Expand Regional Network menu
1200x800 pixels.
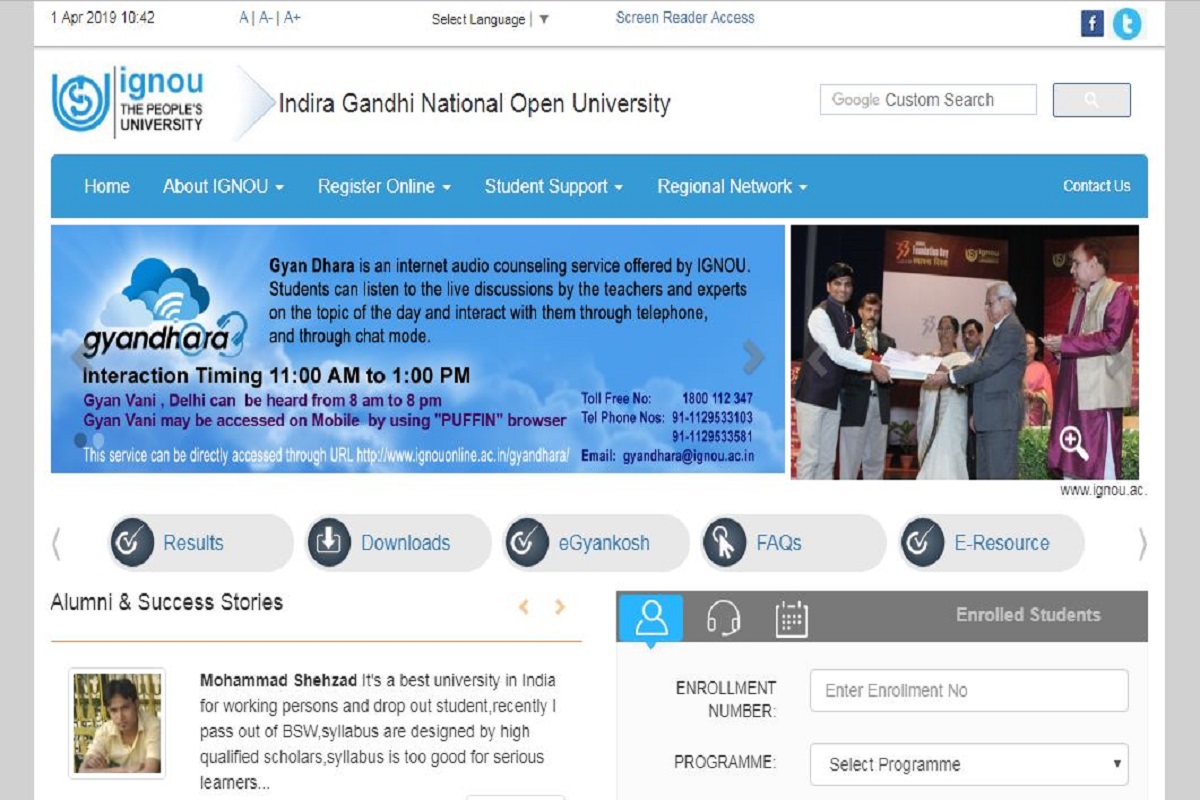tap(732, 186)
